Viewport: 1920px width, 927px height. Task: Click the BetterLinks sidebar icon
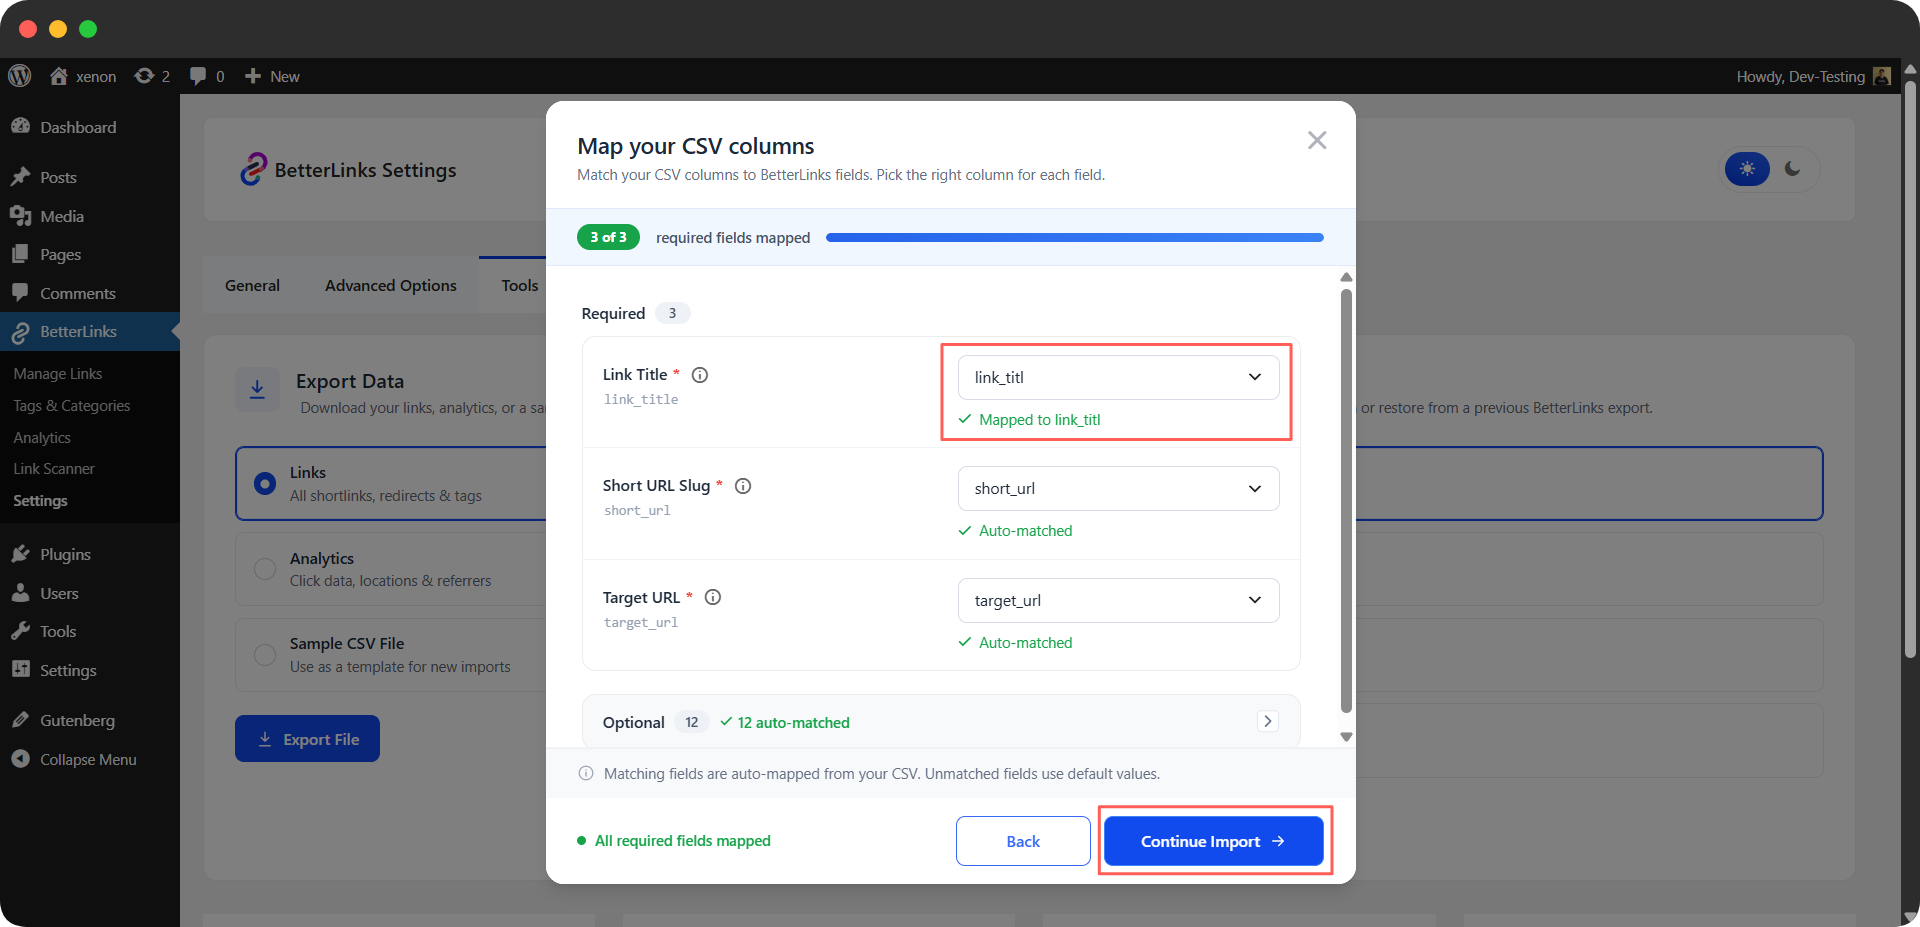pyautogui.click(x=20, y=332)
